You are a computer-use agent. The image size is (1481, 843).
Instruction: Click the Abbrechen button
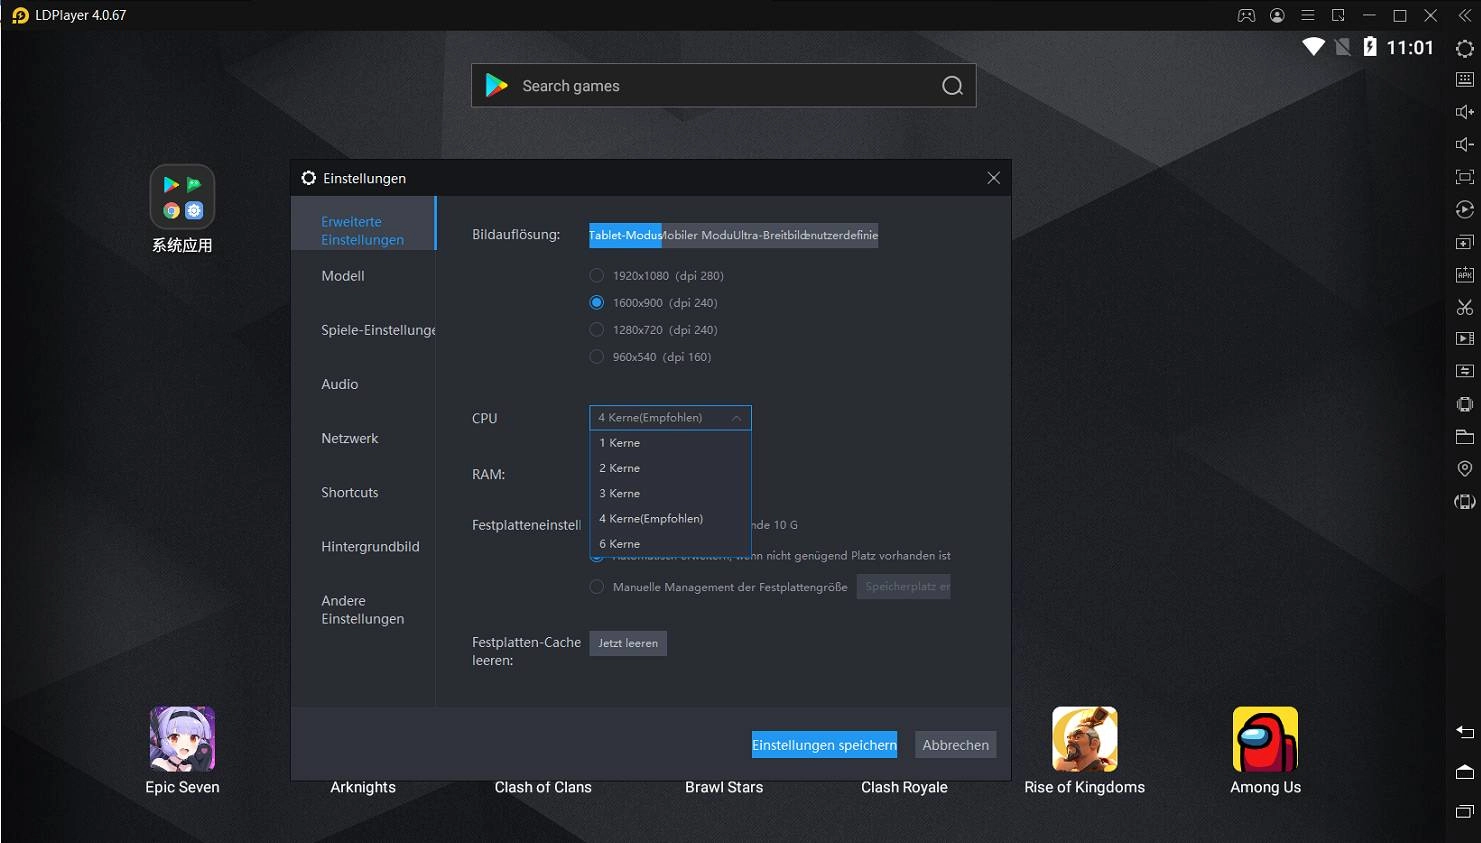tap(955, 745)
